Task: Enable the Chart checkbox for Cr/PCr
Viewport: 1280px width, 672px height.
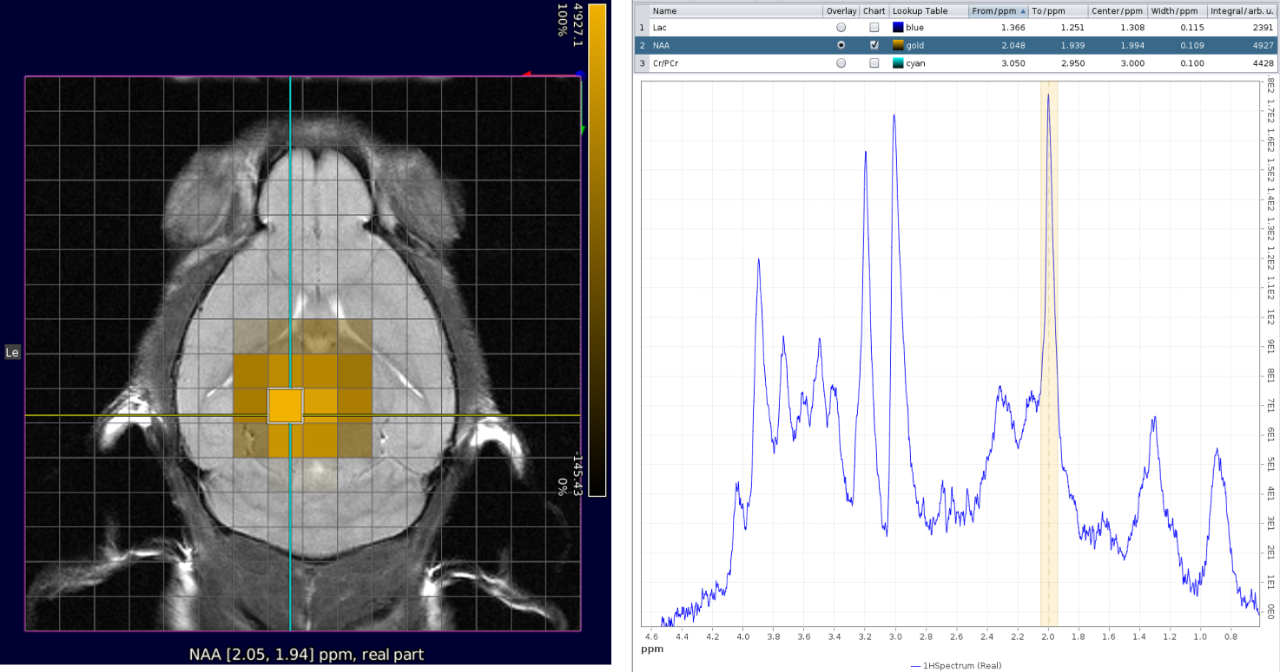Action: tap(874, 63)
